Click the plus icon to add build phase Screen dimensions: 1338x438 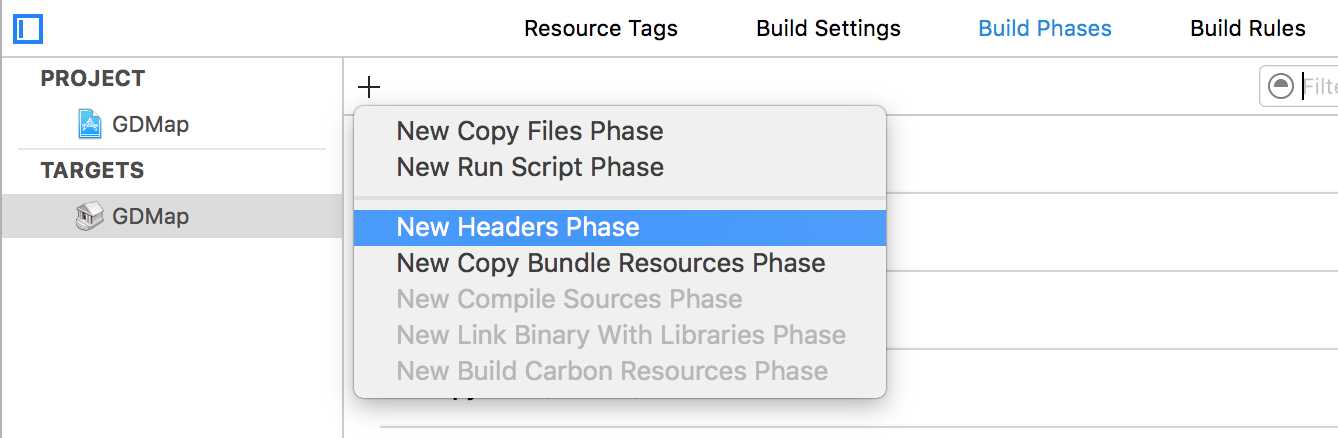coord(369,87)
